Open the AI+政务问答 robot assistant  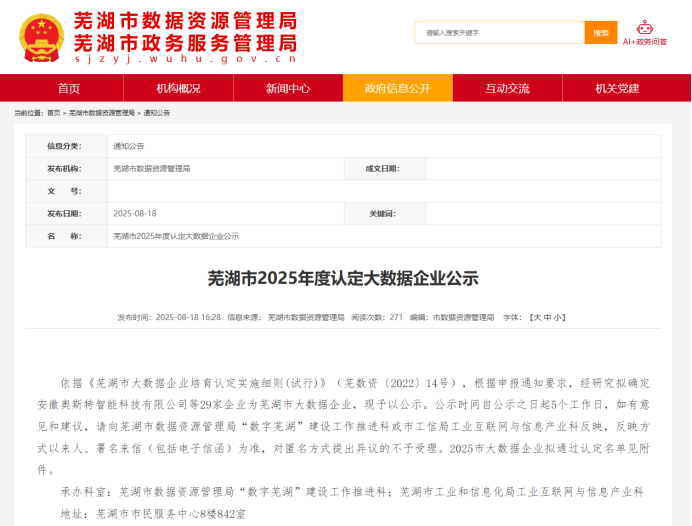(x=644, y=32)
